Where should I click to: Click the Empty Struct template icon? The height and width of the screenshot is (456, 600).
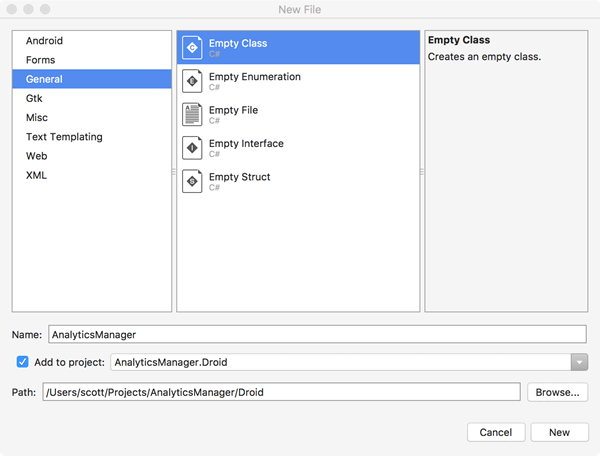[193, 182]
